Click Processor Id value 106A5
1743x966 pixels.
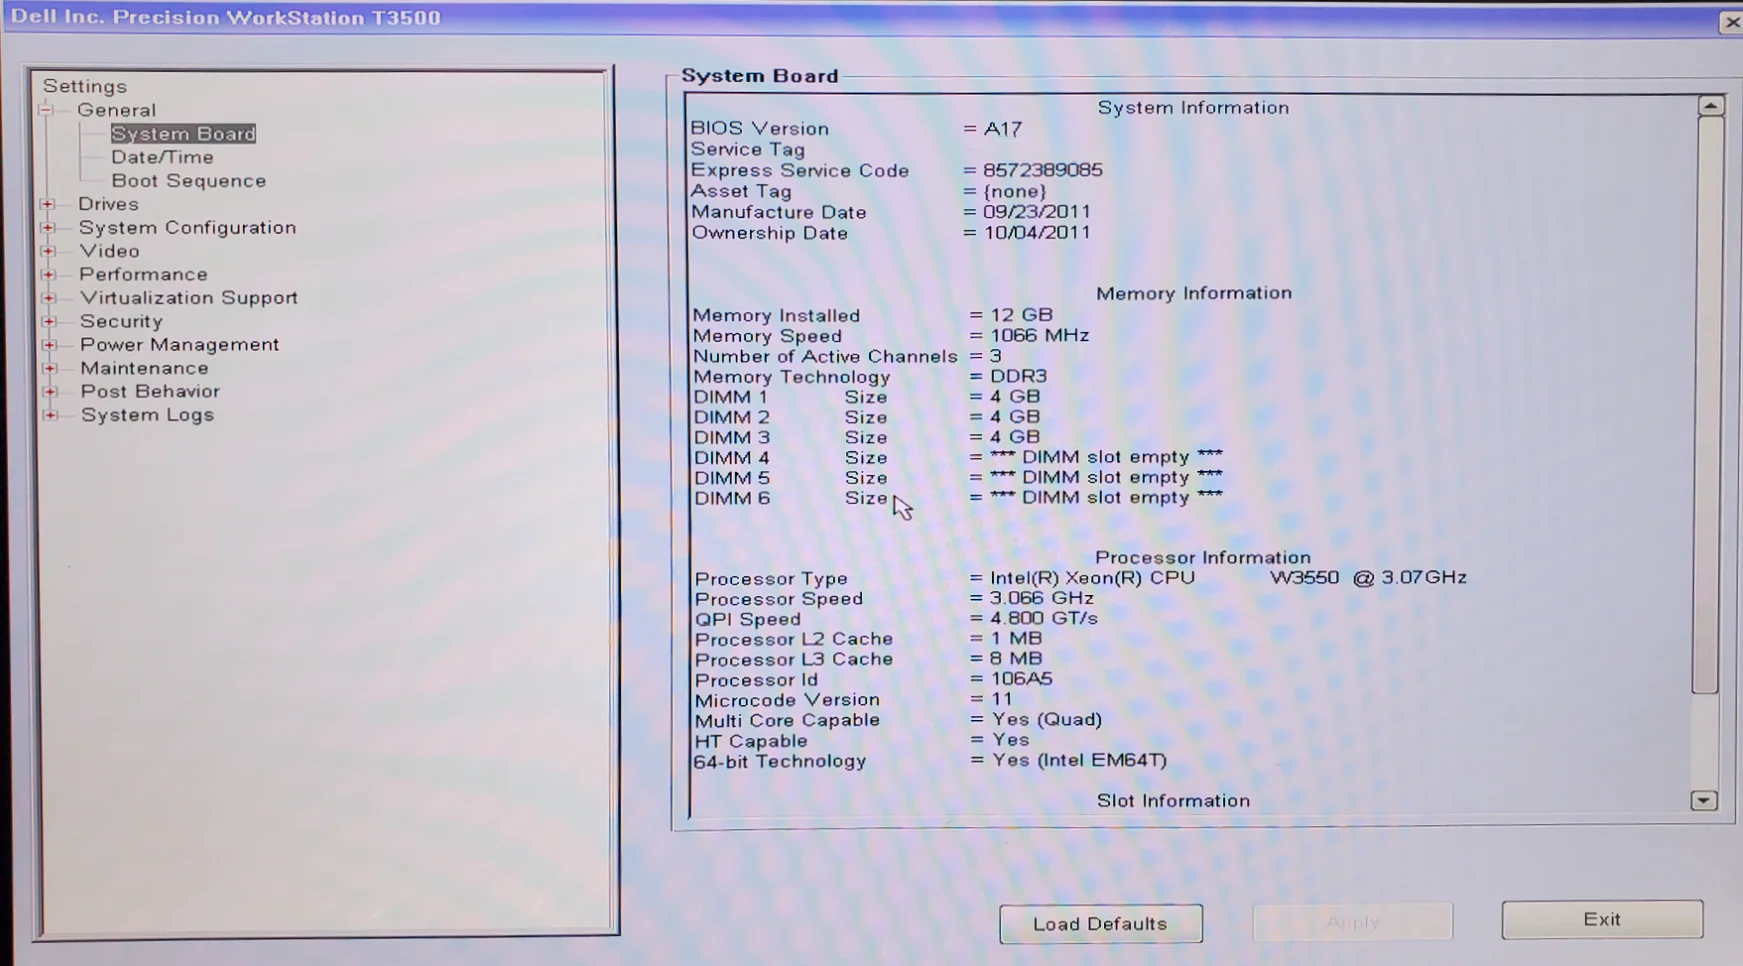point(1021,679)
